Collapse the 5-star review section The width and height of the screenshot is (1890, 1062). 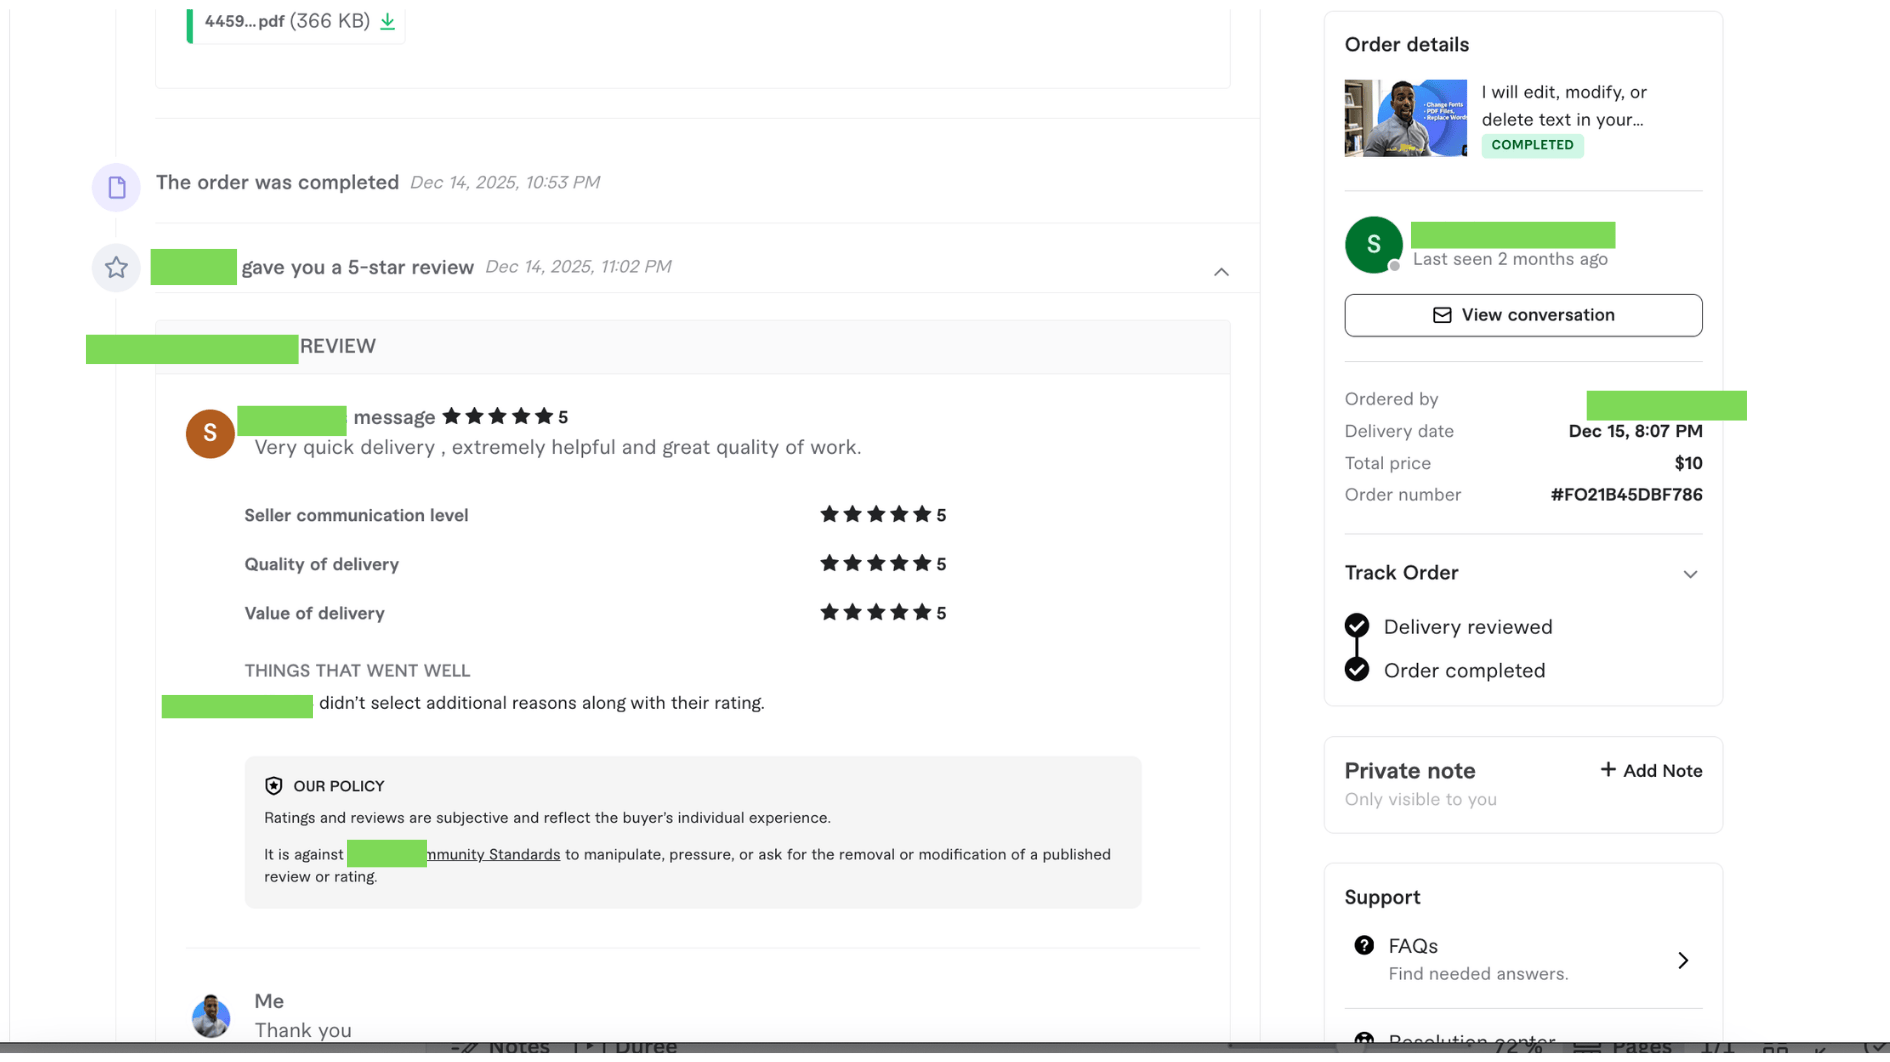1221,272
